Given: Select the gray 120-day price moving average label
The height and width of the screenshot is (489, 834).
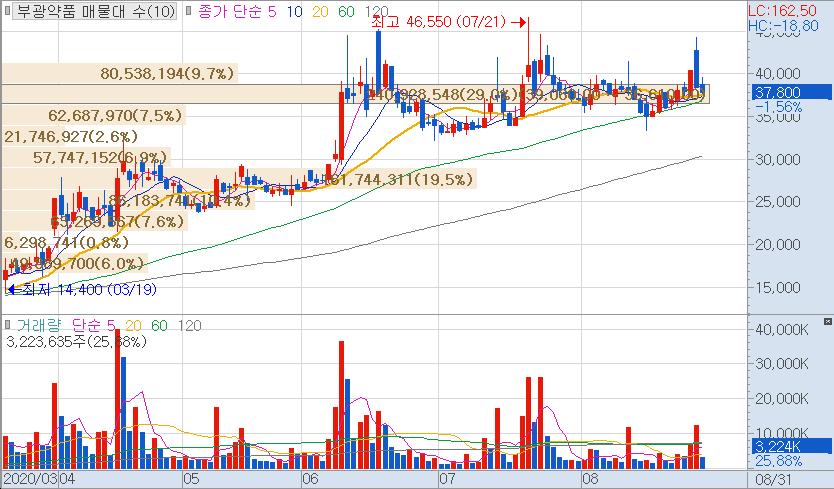Looking at the screenshot, I should point(377,11).
